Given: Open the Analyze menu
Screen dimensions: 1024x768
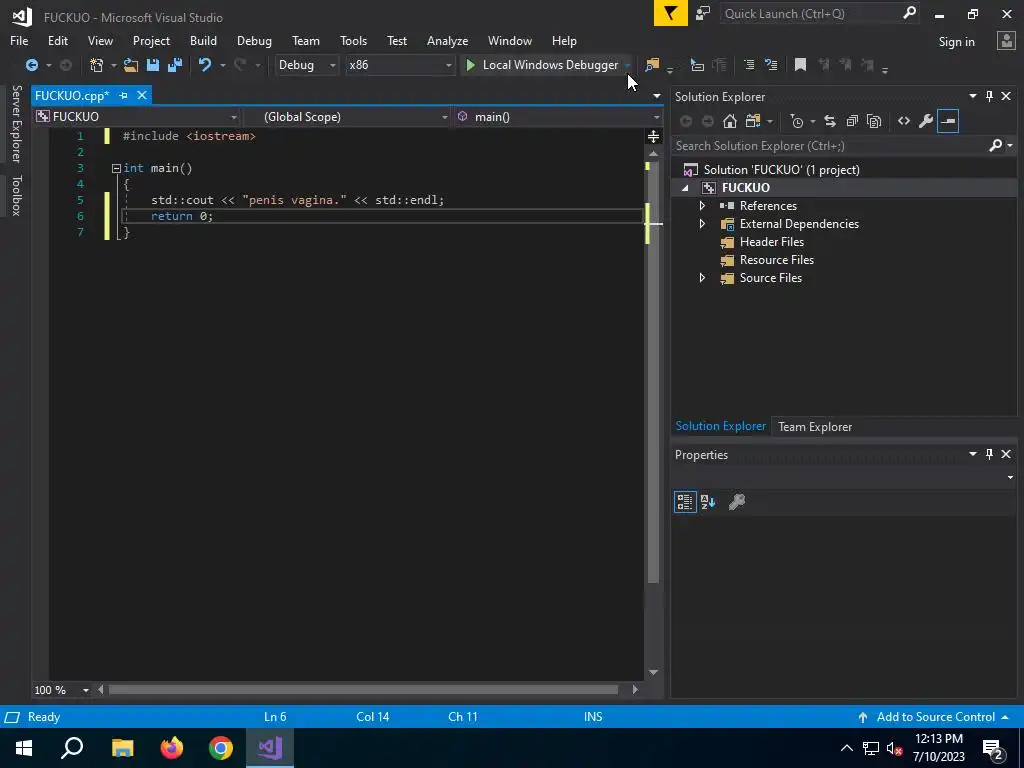Looking at the screenshot, I should click(x=447, y=40).
